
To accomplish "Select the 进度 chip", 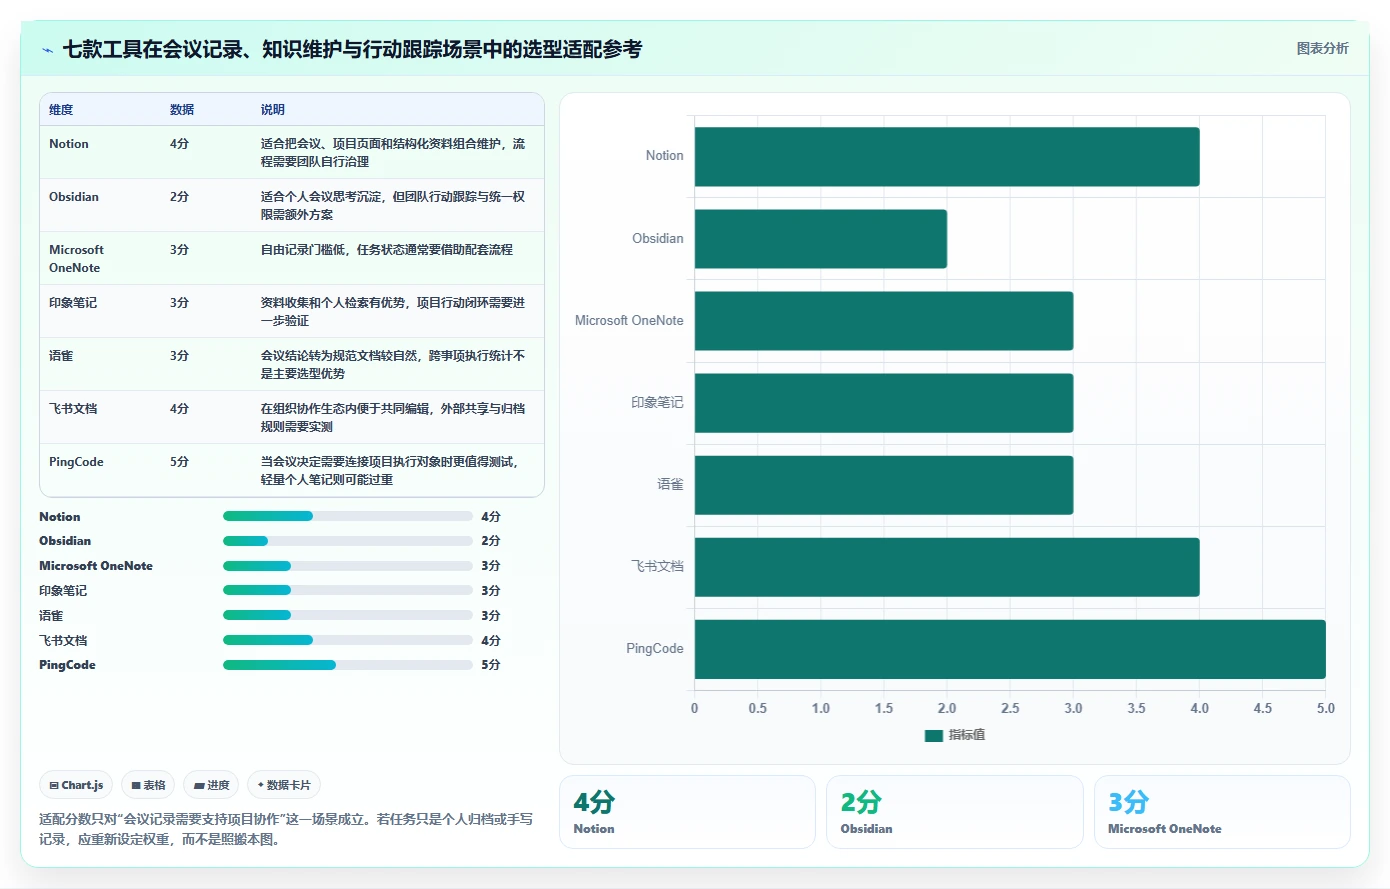I will pos(211,785).
